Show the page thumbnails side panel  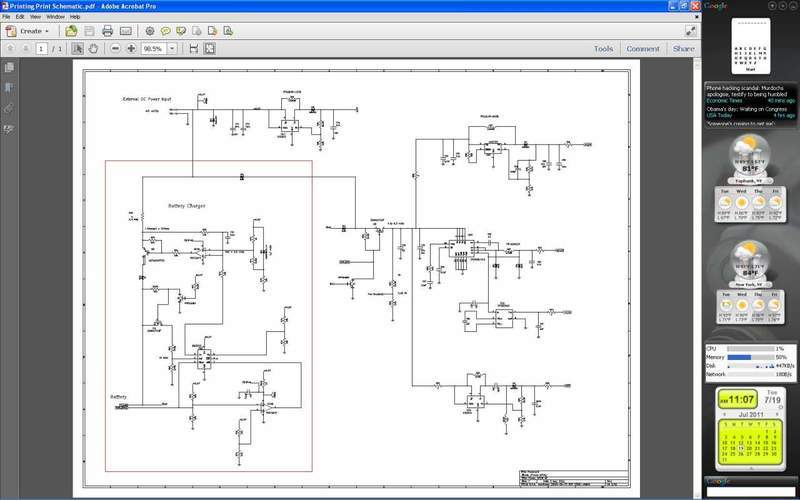pyautogui.click(x=9, y=68)
